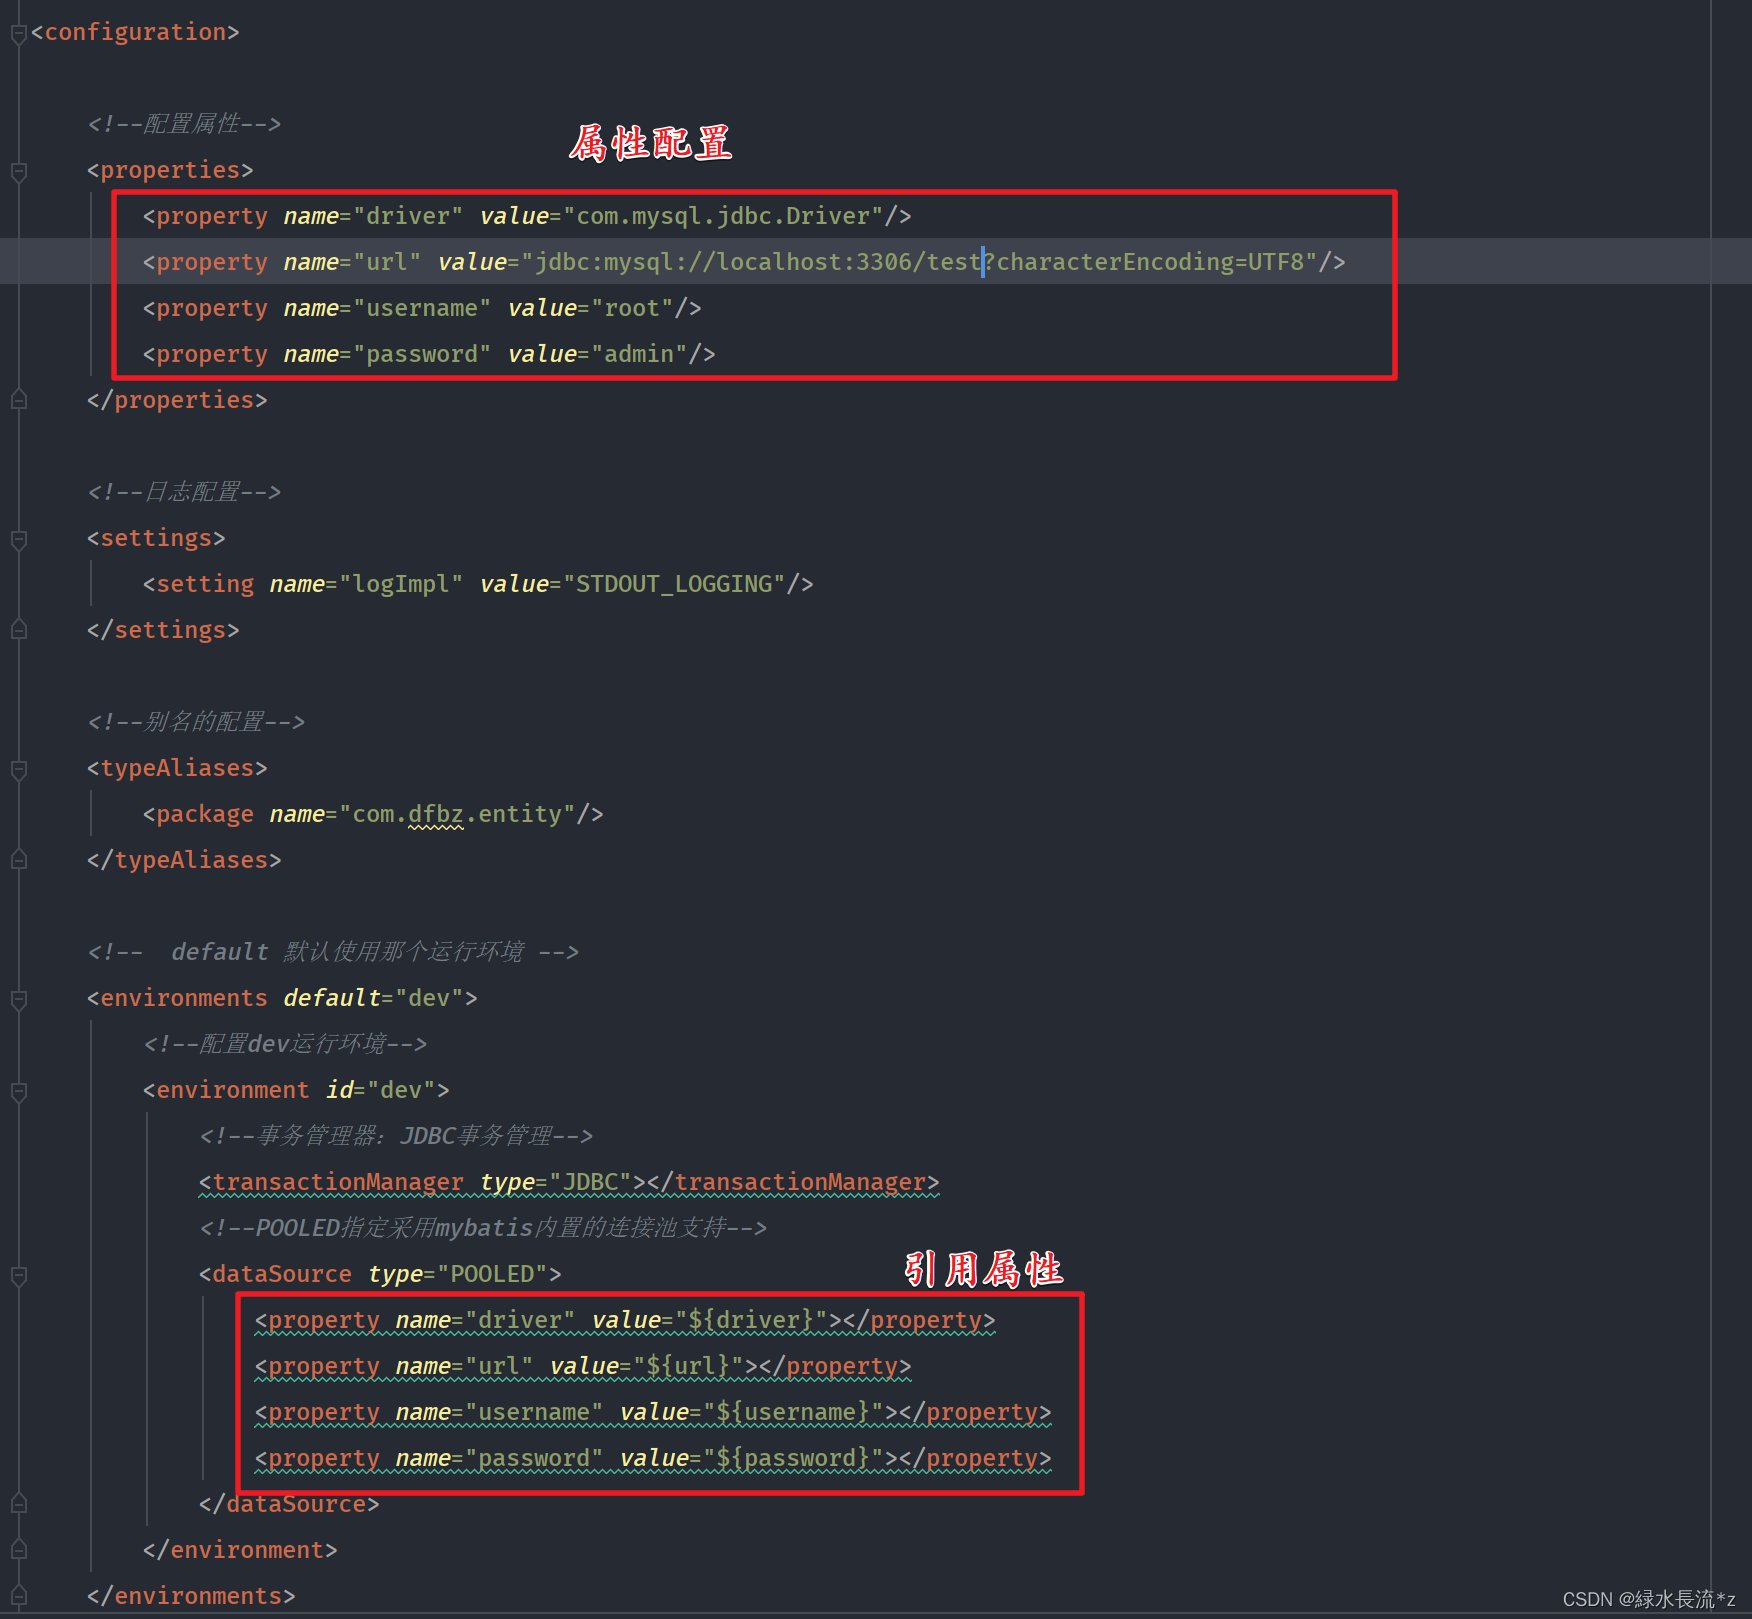
Task: Click the JDBC事务管理 comment line
Action: pos(396,1136)
